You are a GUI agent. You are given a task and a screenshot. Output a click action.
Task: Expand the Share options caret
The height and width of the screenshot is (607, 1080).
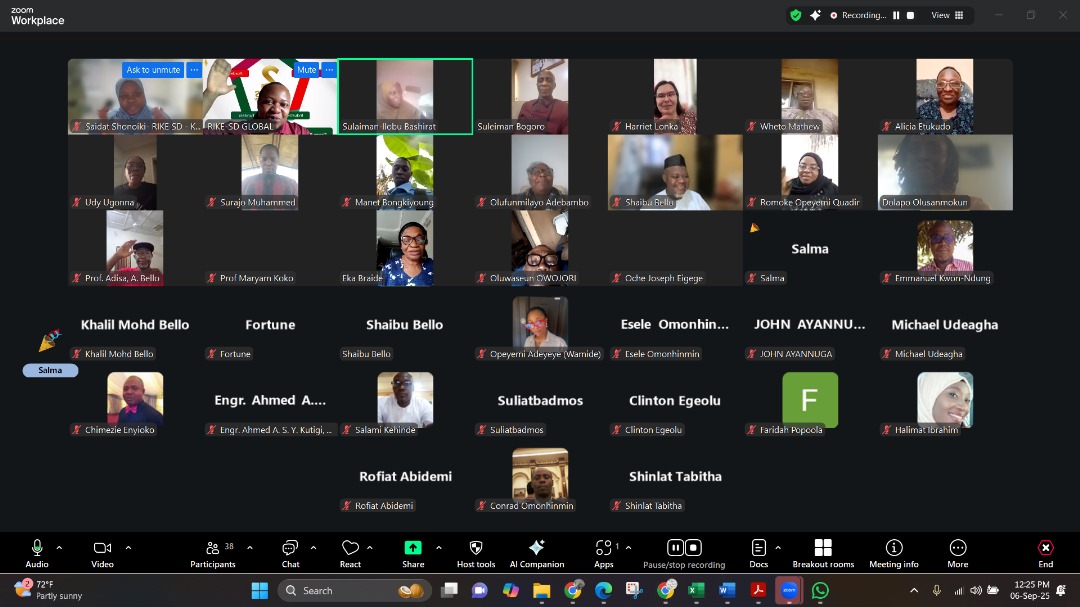click(439, 548)
